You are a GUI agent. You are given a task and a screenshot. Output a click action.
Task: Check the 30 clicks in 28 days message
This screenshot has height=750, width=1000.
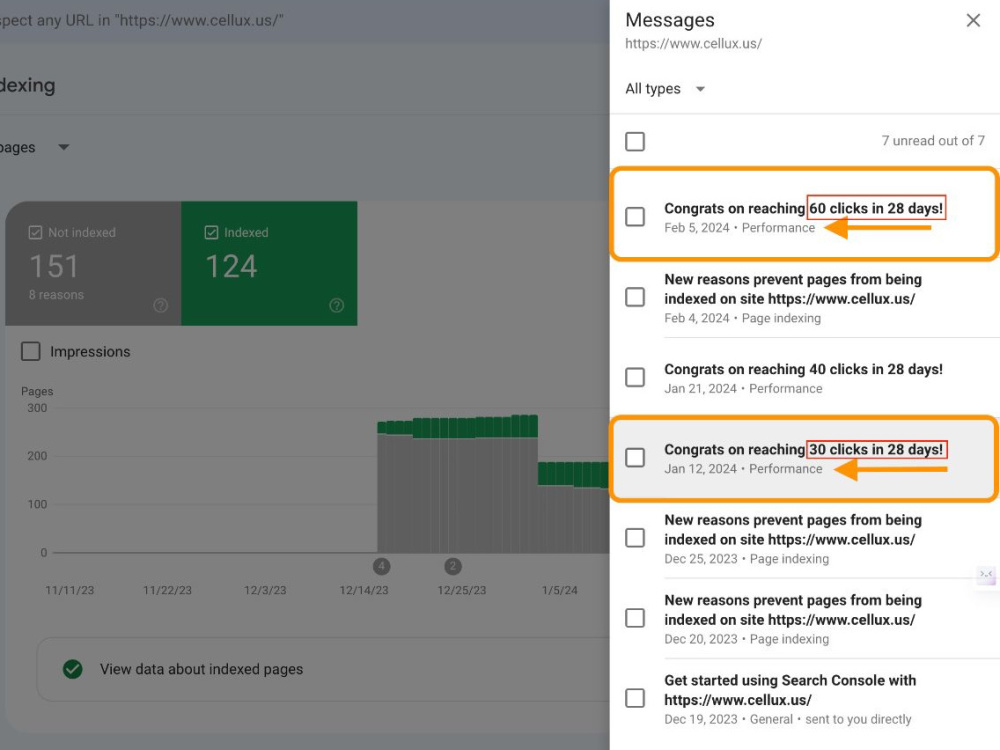pos(635,457)
